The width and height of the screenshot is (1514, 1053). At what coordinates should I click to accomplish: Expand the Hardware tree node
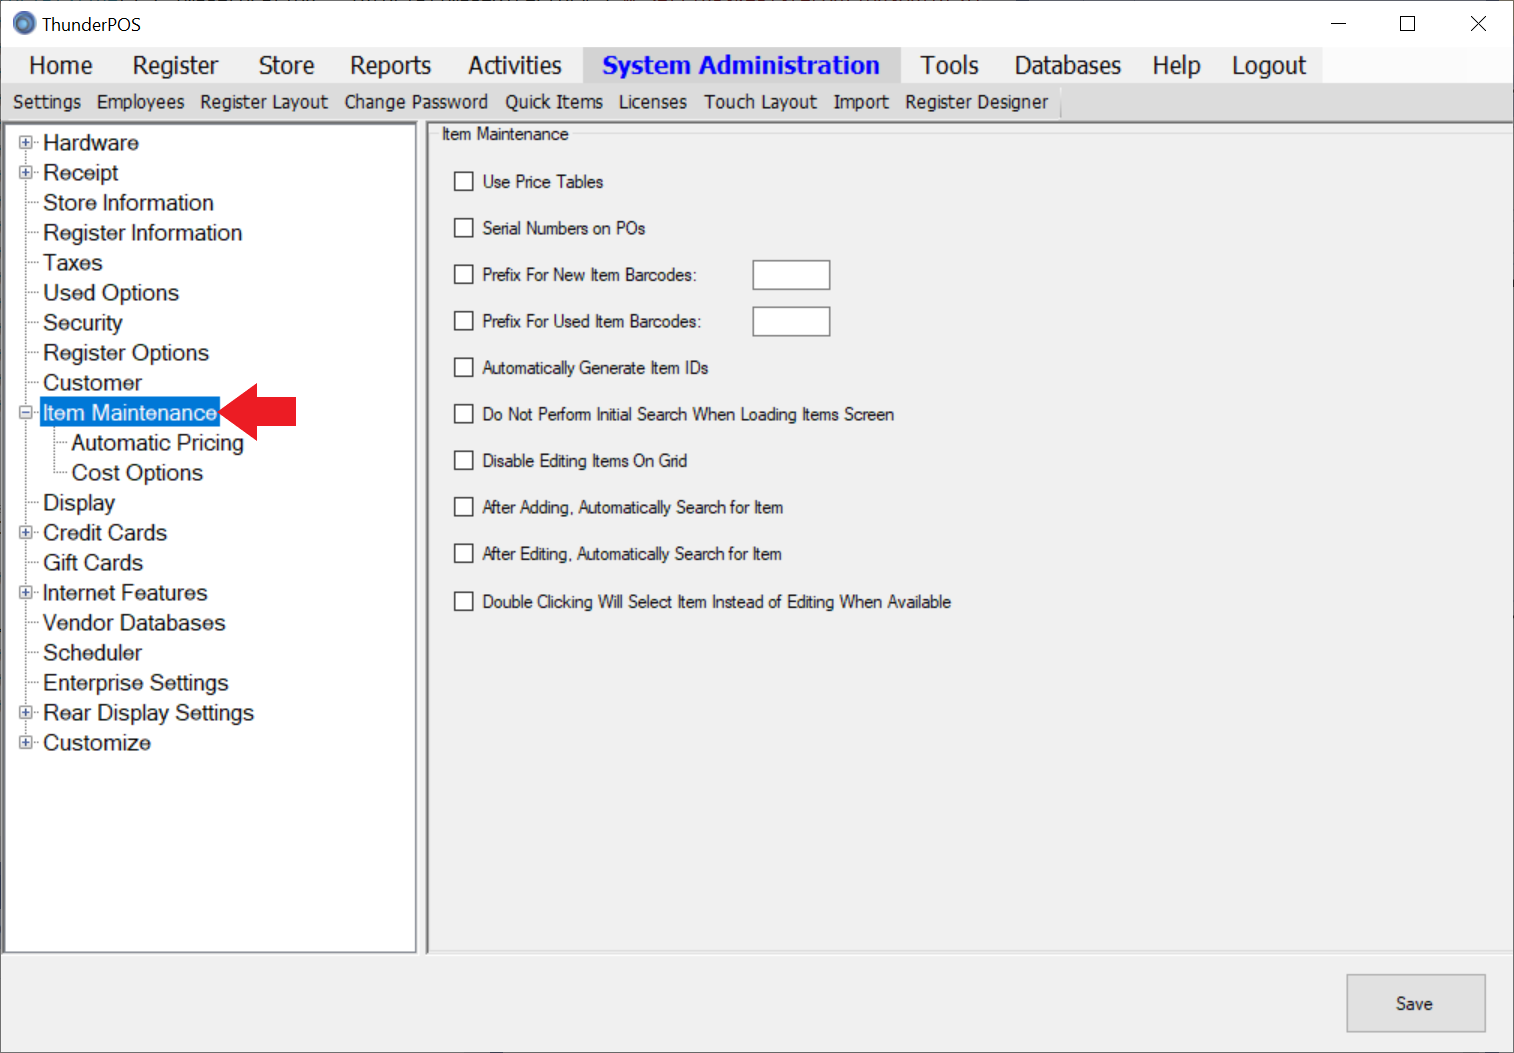coord(26,143)
